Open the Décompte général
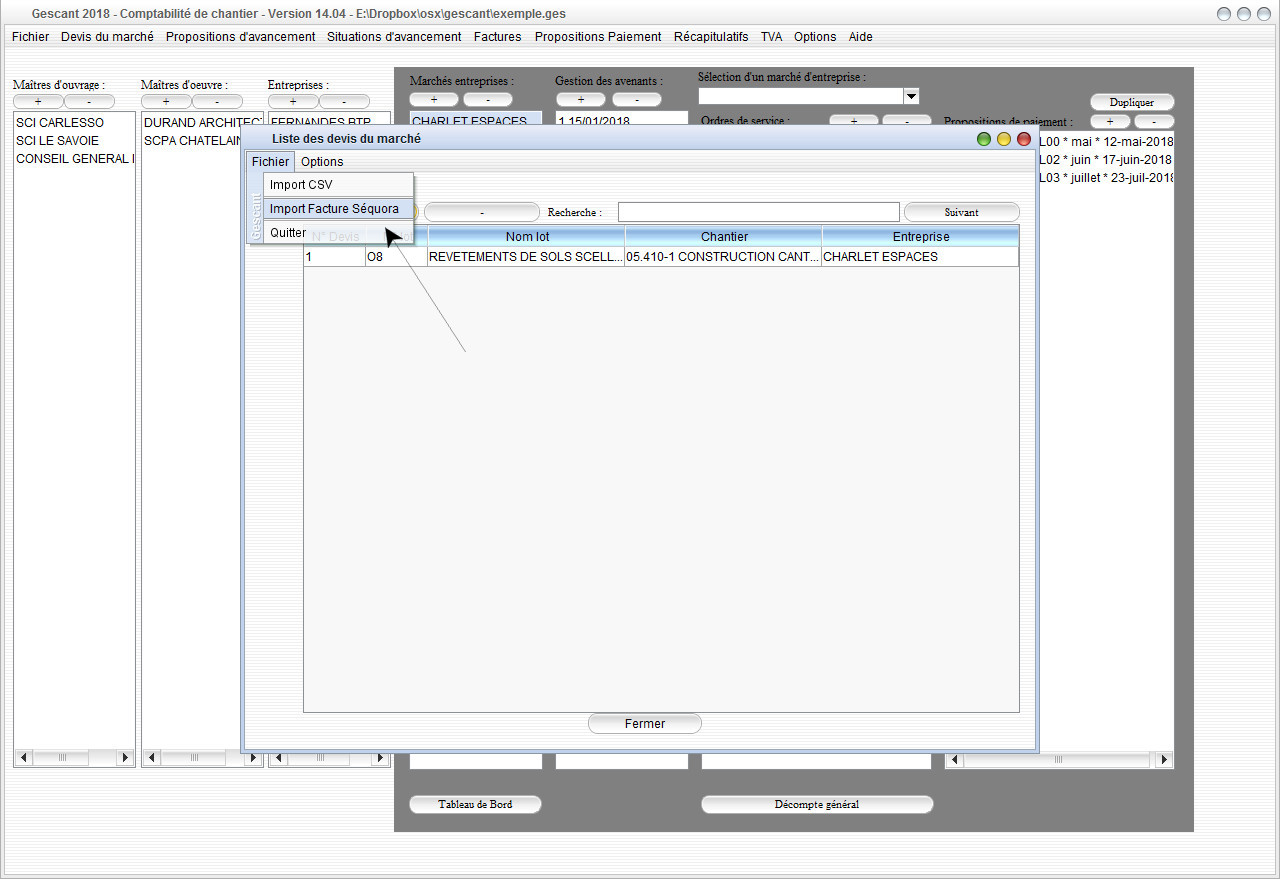Image resolution: width=1280 pixels, height=879 pixels. (x=816, y=804)
